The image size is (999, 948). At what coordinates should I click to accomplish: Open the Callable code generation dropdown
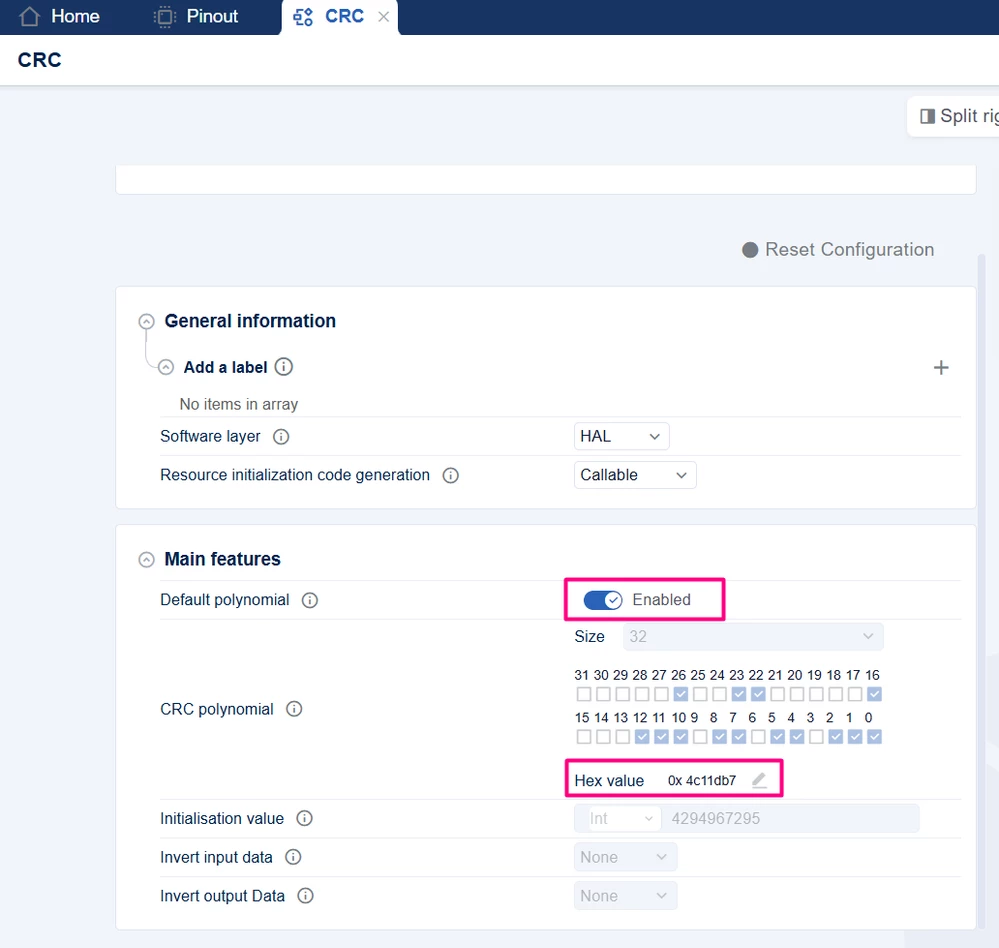635,475
